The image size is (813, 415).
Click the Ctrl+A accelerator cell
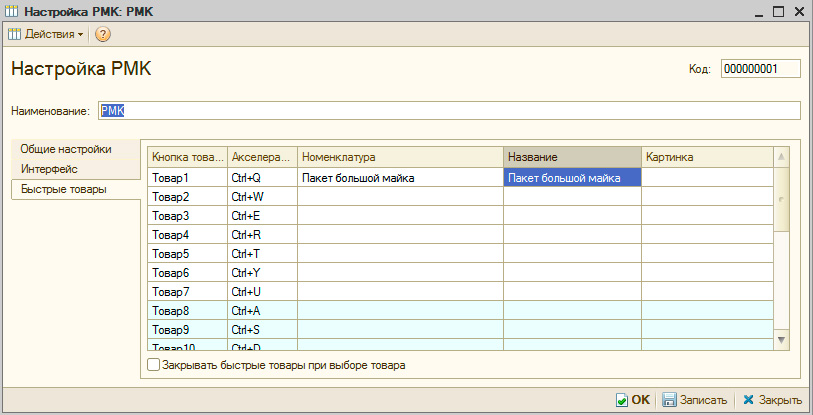click(x=262, y=311)
